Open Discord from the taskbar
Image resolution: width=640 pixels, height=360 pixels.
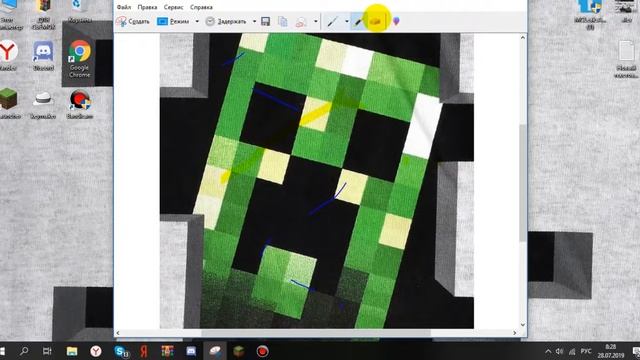(191, 351)
